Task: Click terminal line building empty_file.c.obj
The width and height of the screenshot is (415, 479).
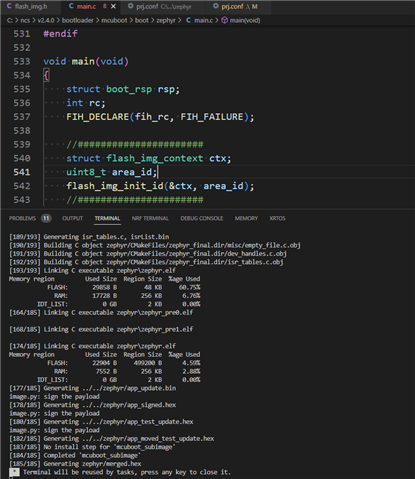Action: click(x=155, y=245)
